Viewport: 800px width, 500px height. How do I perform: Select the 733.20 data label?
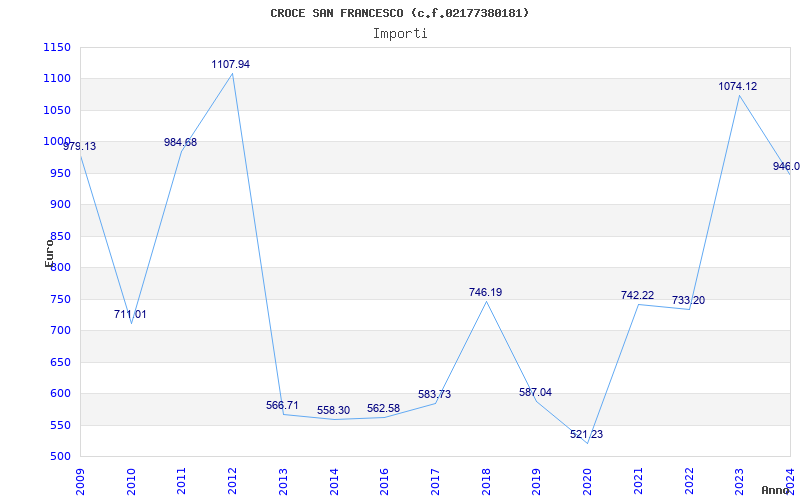pos(688,301)
